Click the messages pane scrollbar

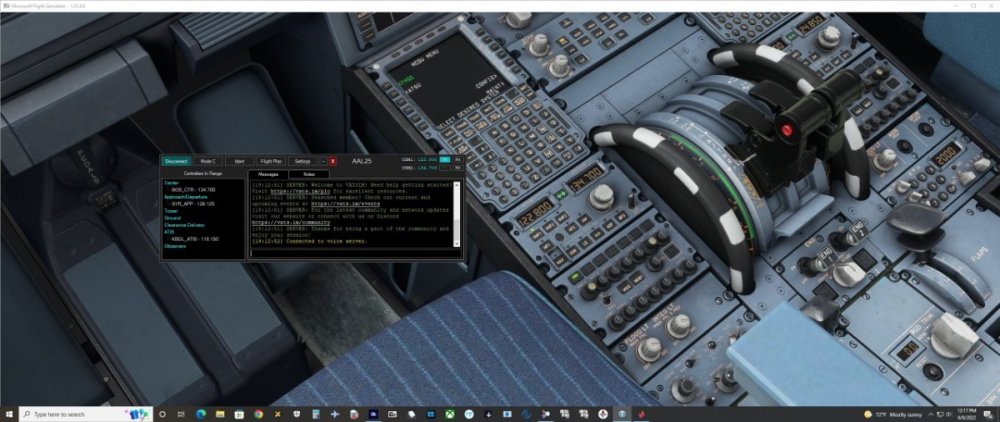(457, 214)
